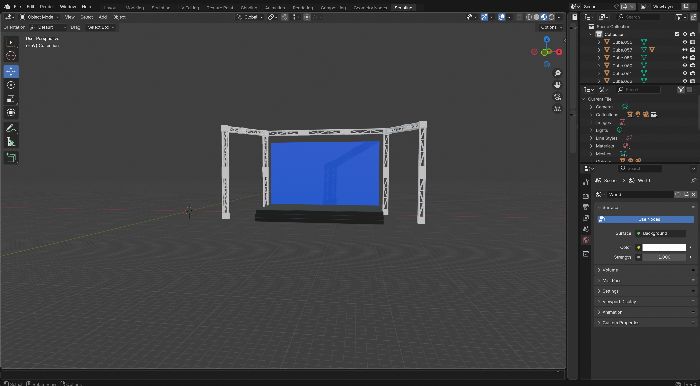Viewport: 700px width, 386px height.
Task: Toggle camera view with the camera icon
Action: click(x=557, y=97)
